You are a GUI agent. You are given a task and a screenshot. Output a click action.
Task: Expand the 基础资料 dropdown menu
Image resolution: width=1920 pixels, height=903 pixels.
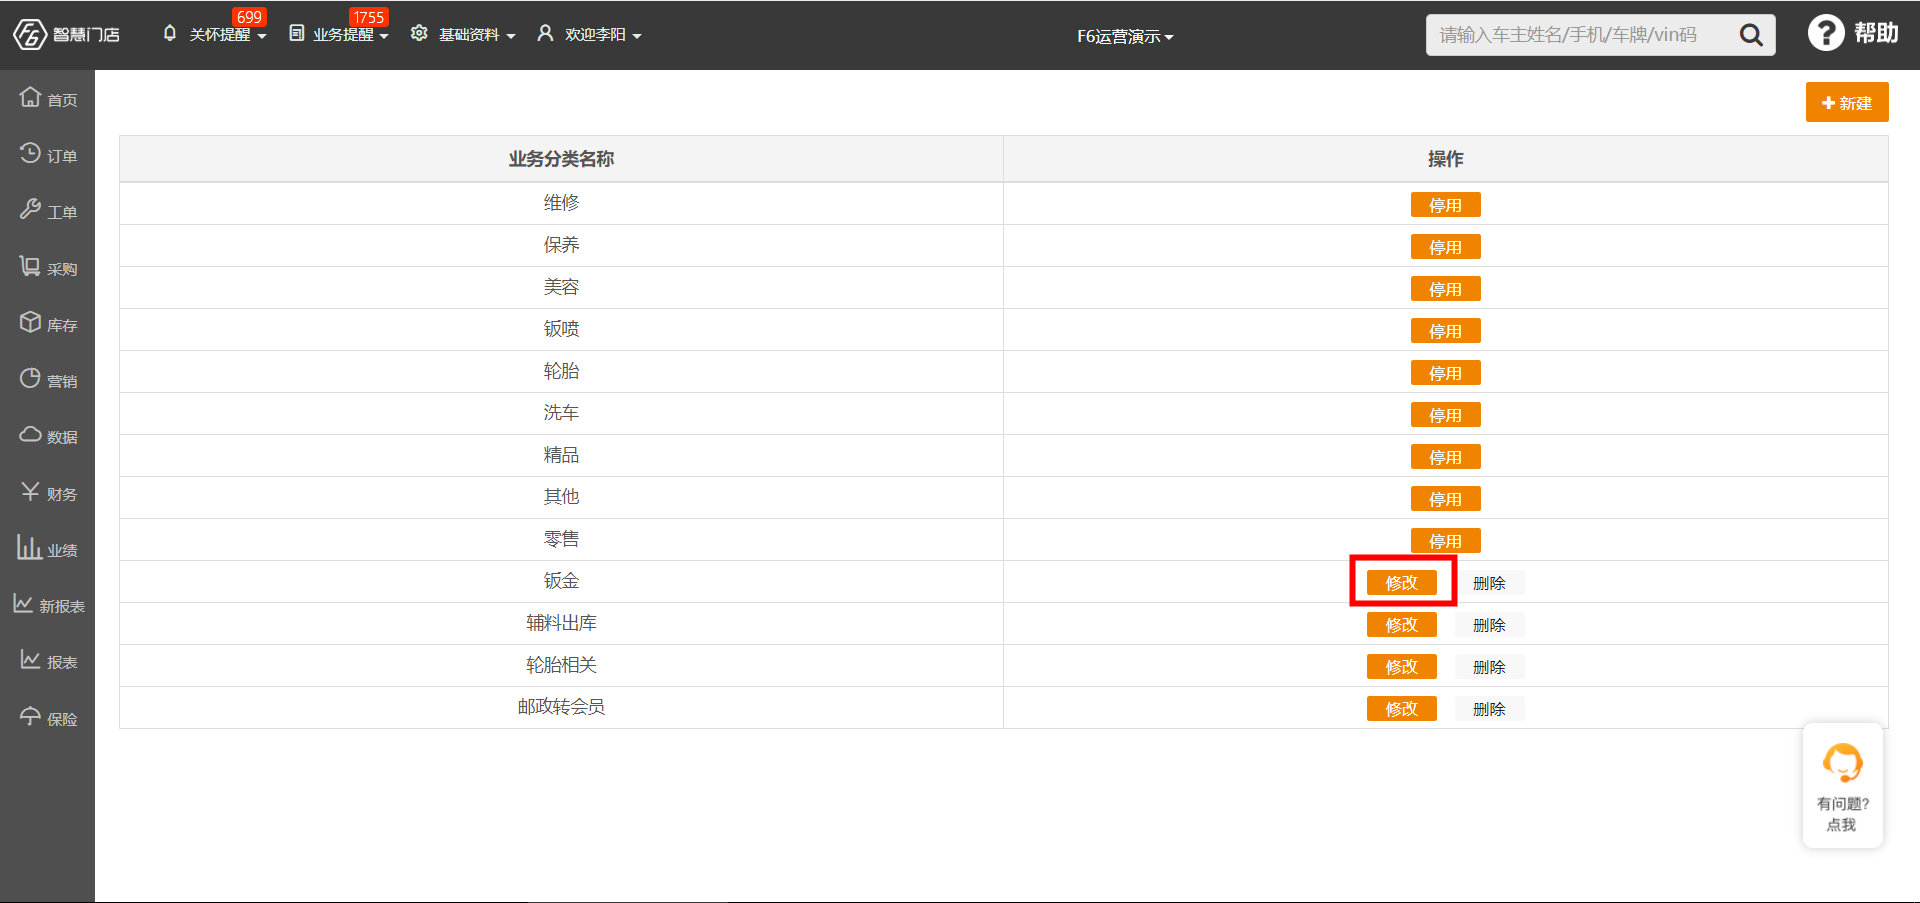[x=477, y=35]
